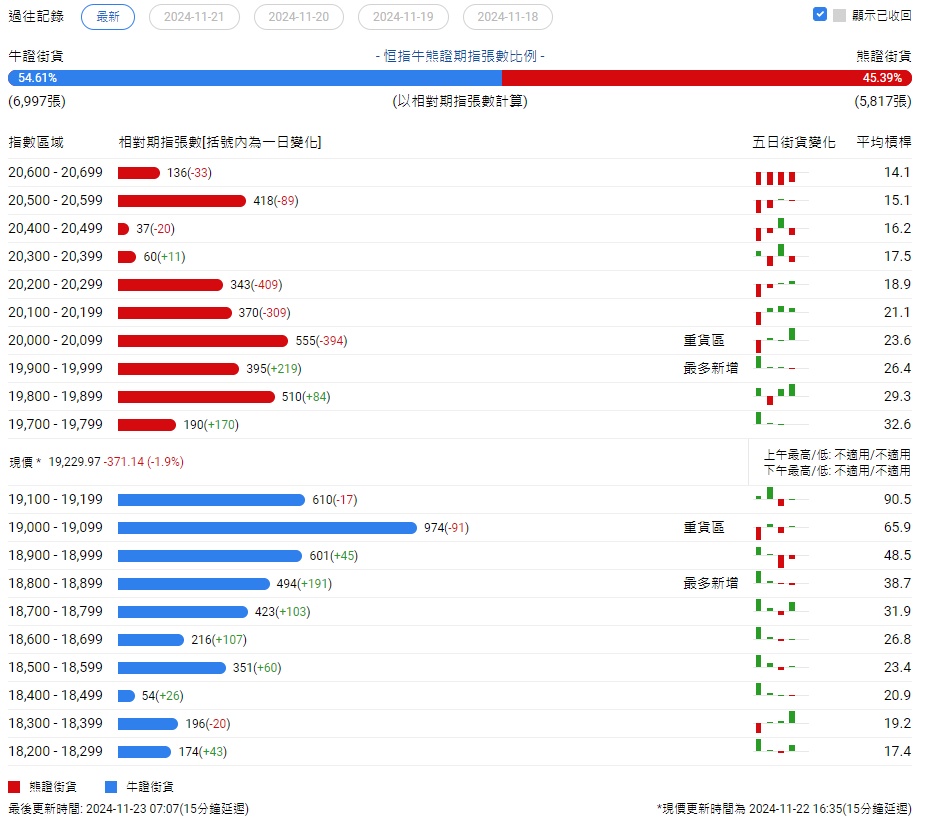Click the five-day sparkline for 18,300 - 18,399
Viewport: 925px width, 827px height.
tap(782, 722)
